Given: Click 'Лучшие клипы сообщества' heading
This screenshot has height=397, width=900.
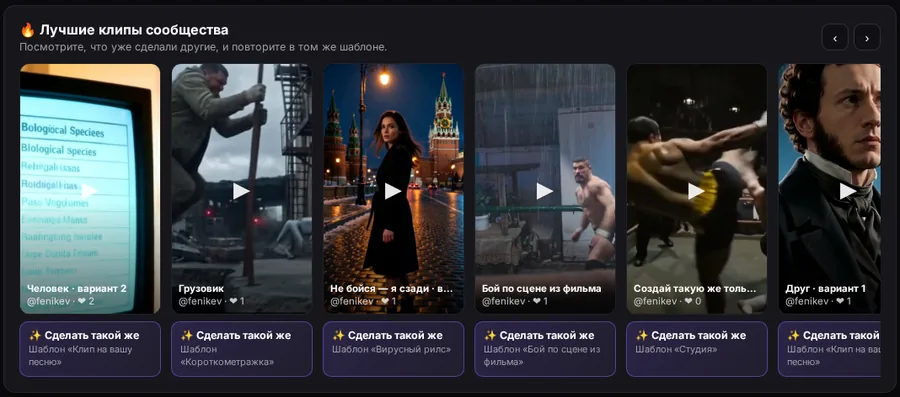Looking at the screenshot, I should click(134, 30).
